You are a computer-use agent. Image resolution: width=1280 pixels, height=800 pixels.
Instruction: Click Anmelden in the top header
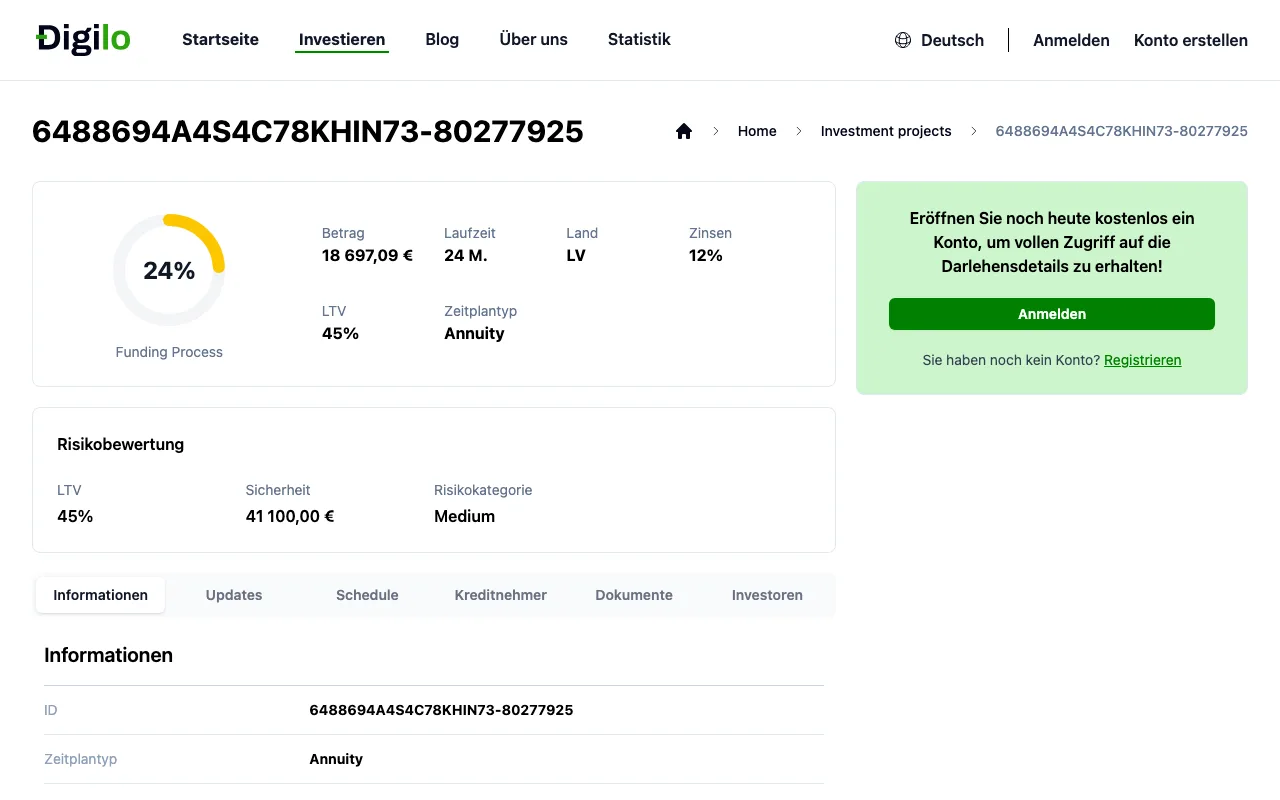click(1071, 40)
